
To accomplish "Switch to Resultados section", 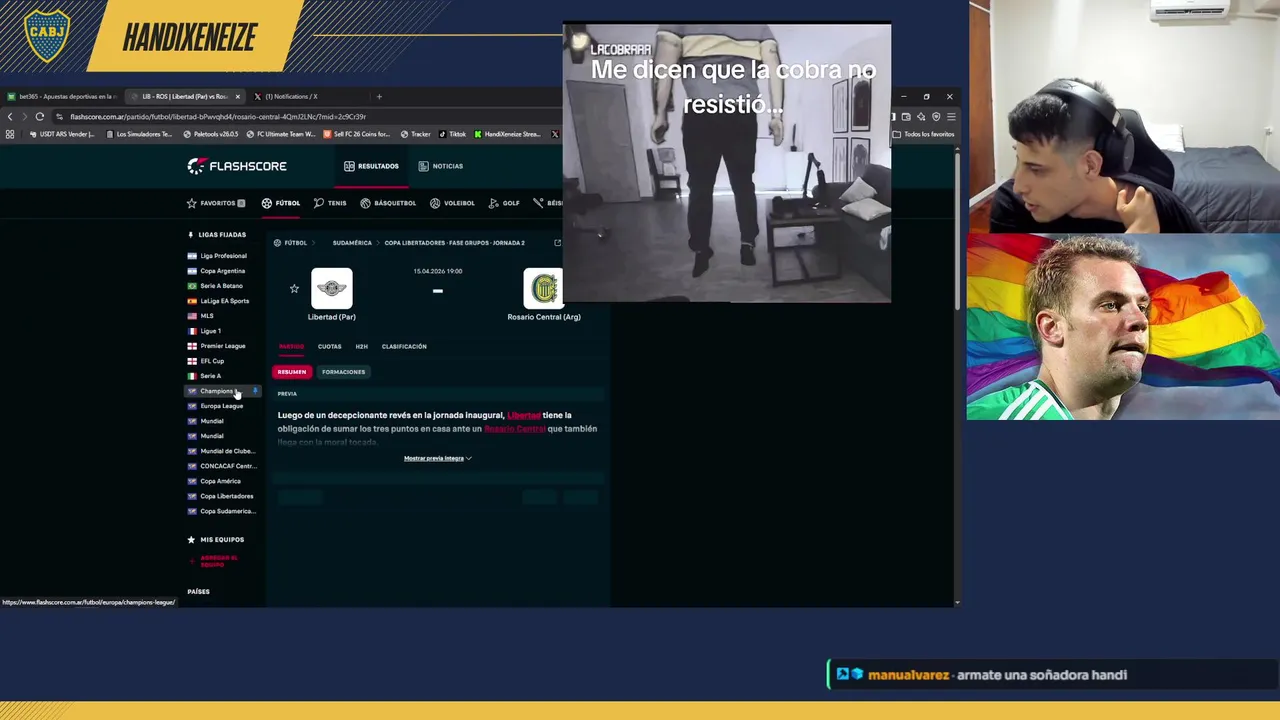I will pyautogui.click(x=371, y=166).
